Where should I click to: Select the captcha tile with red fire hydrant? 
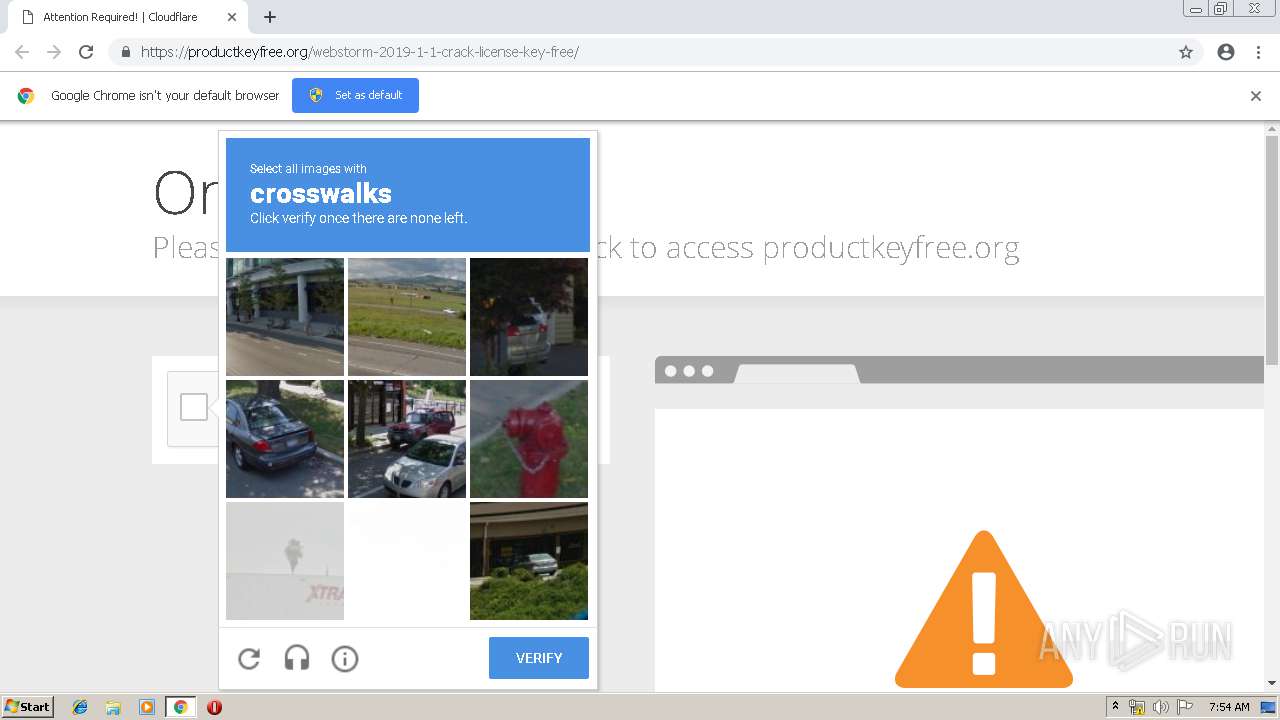click(x=529, y=439)
